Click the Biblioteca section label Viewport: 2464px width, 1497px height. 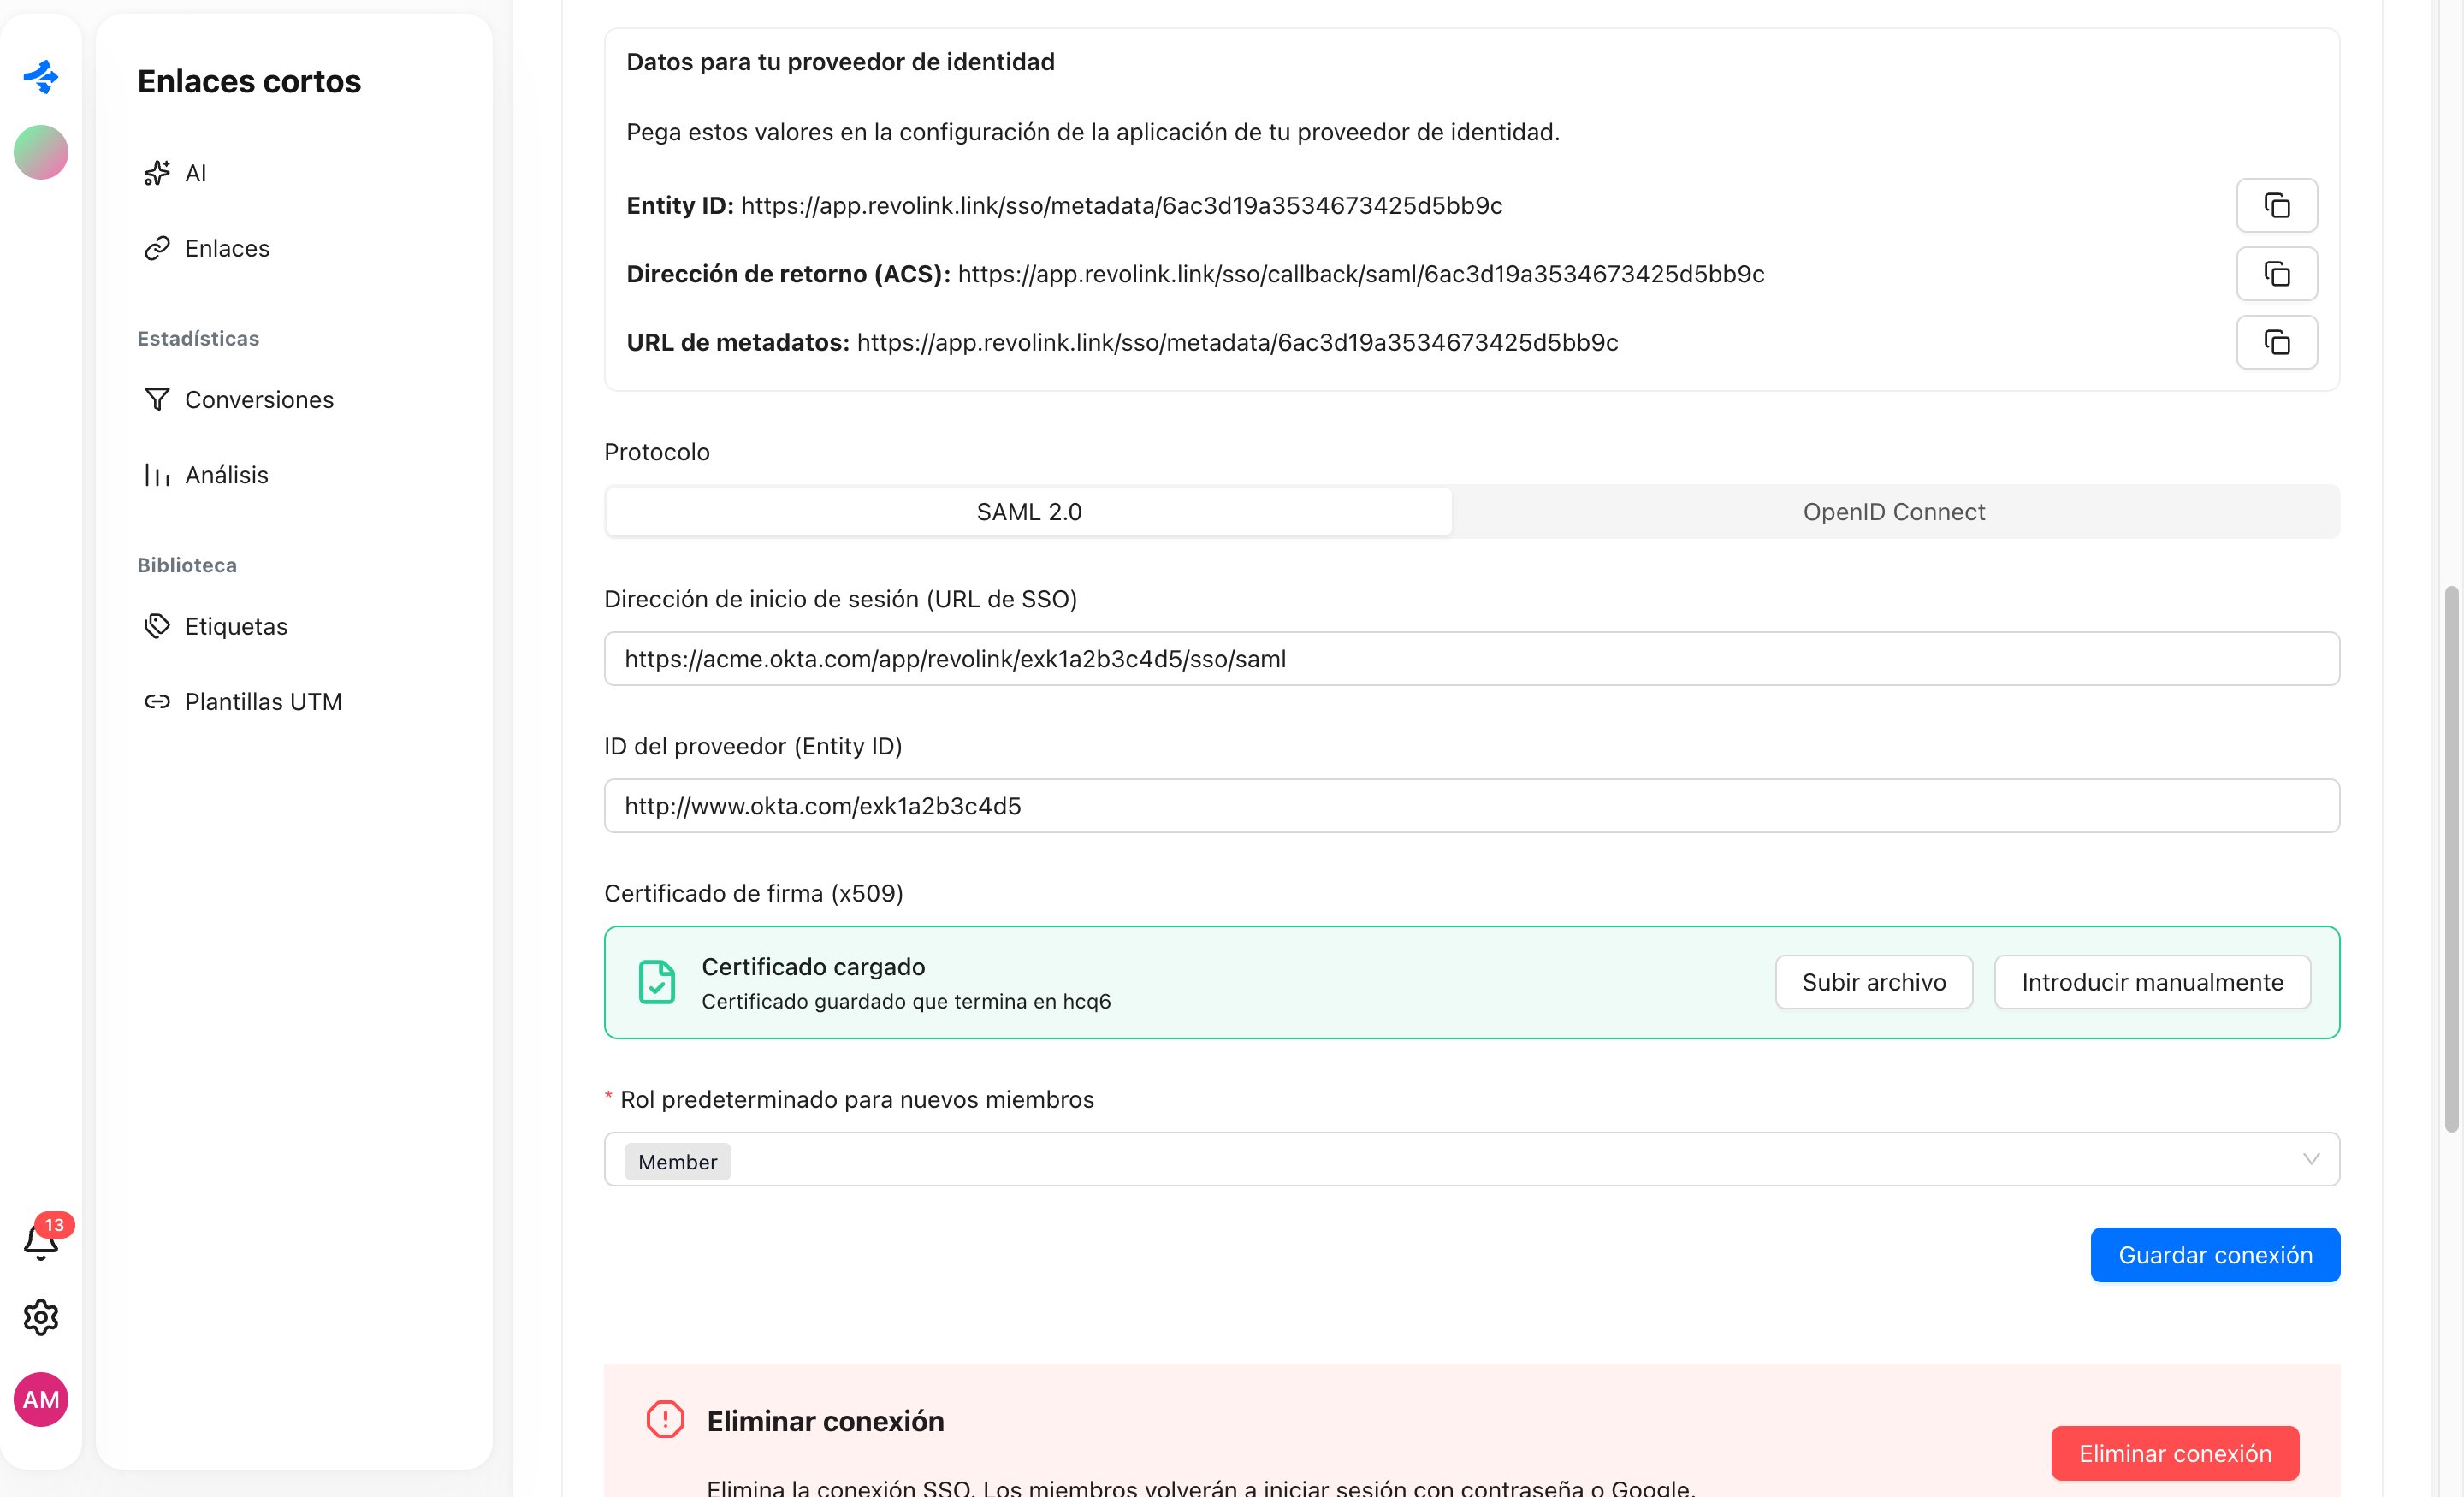(187, 565)
